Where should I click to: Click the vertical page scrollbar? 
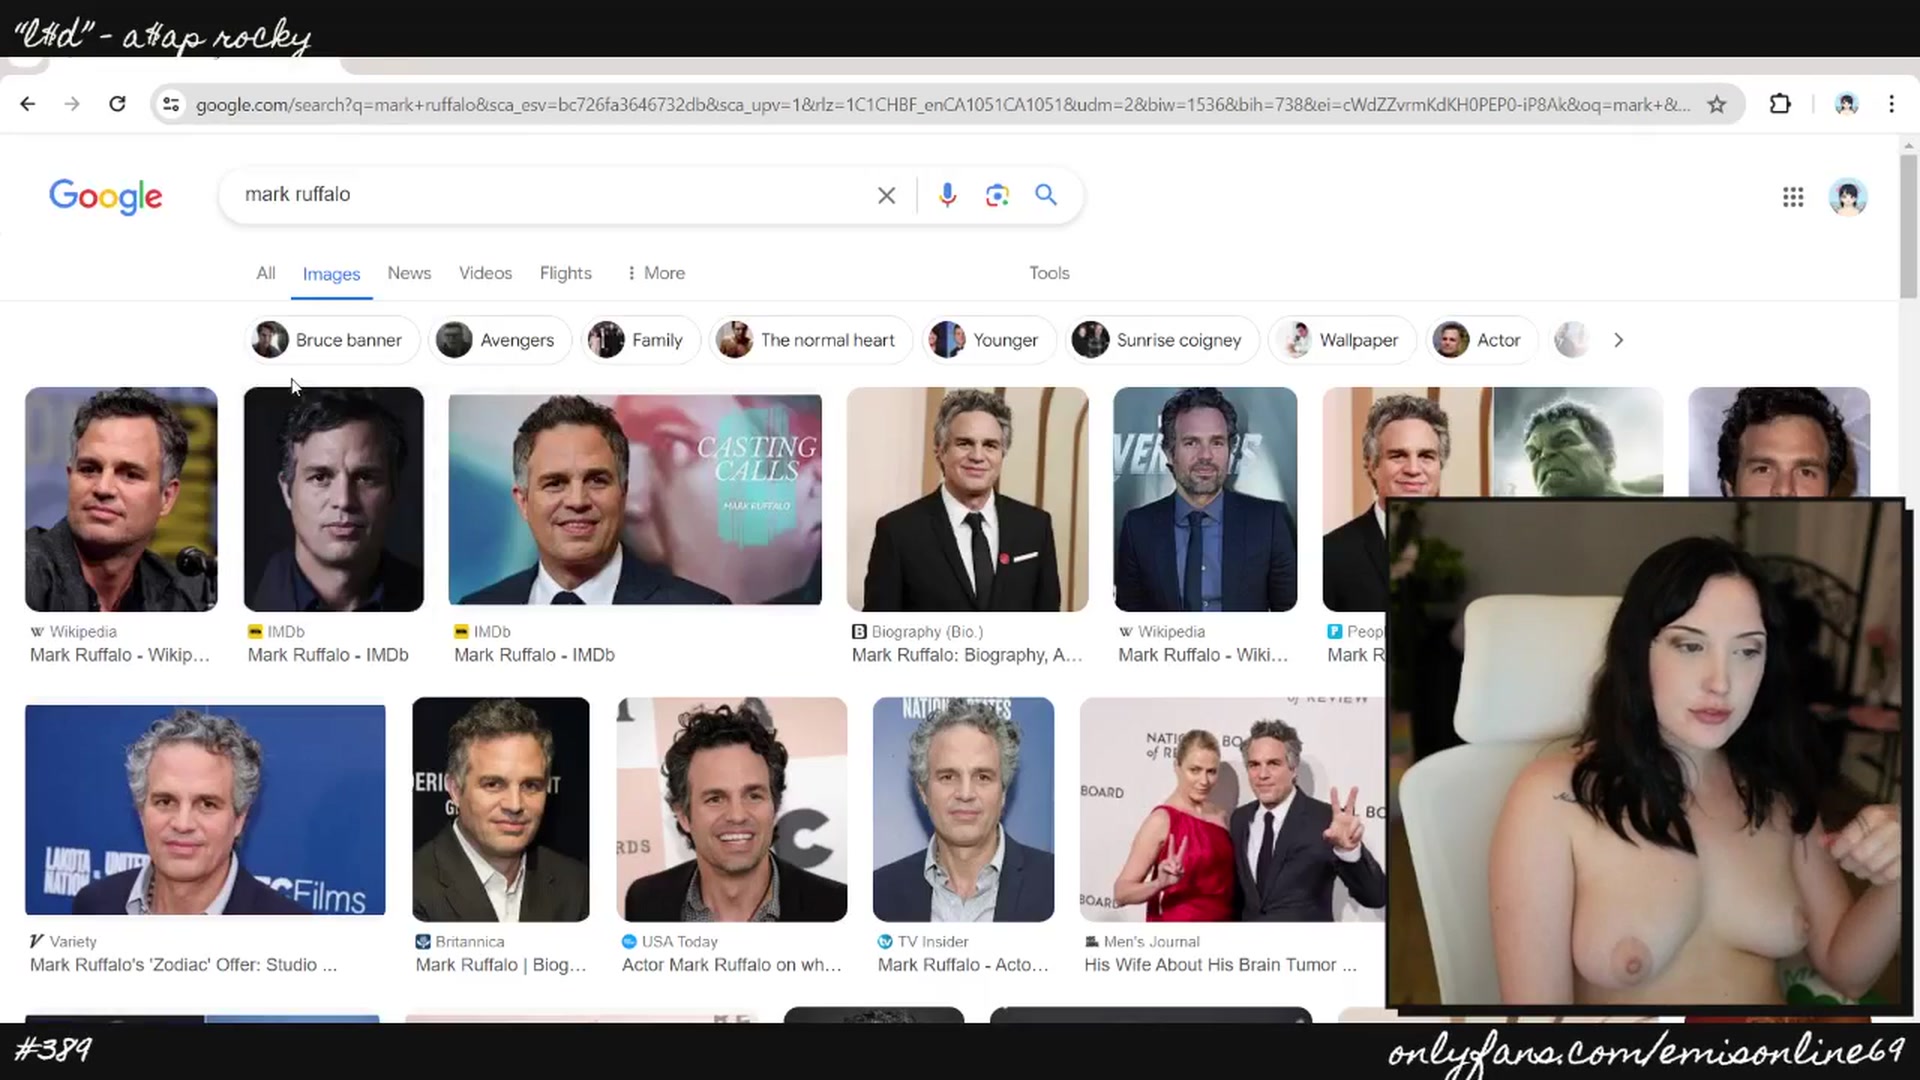pyautogui.click(x=1908, y=225)
